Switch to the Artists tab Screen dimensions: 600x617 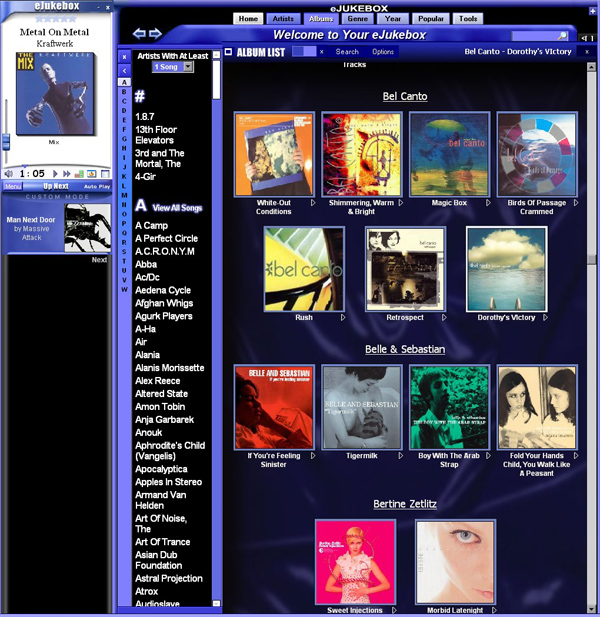click(x=283, y=18)
